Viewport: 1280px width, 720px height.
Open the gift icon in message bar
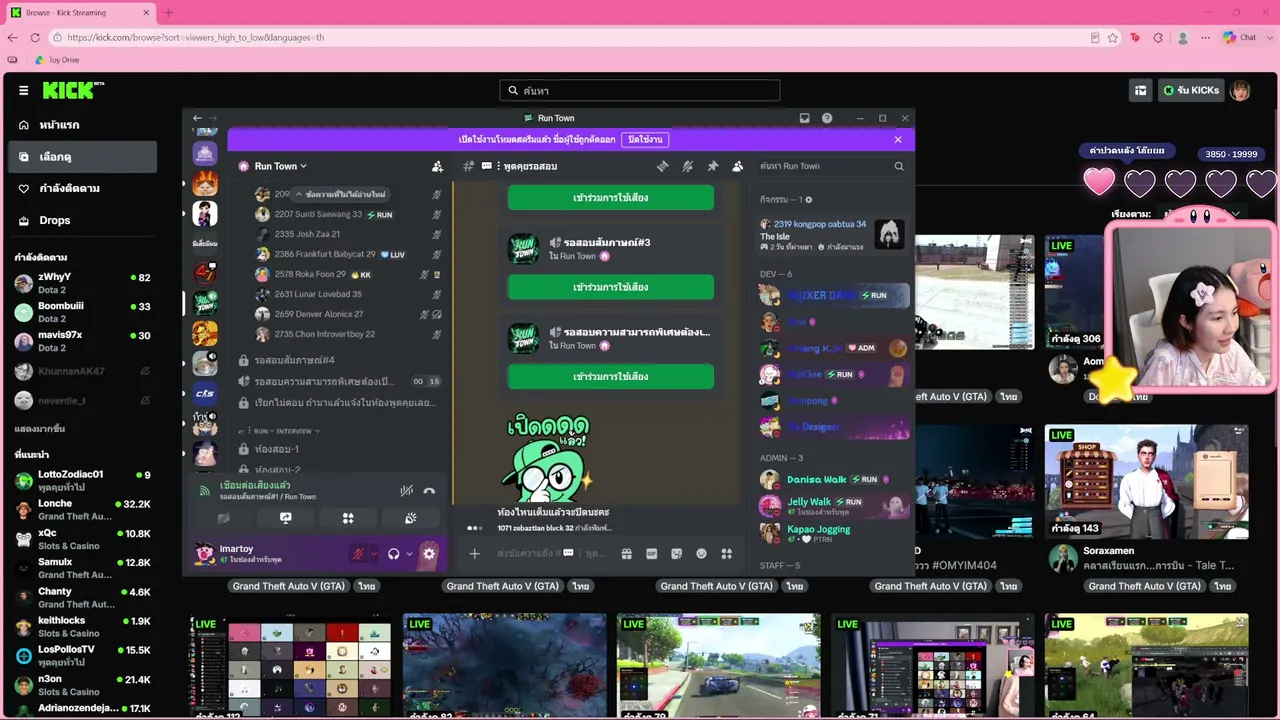pos(626,553)
